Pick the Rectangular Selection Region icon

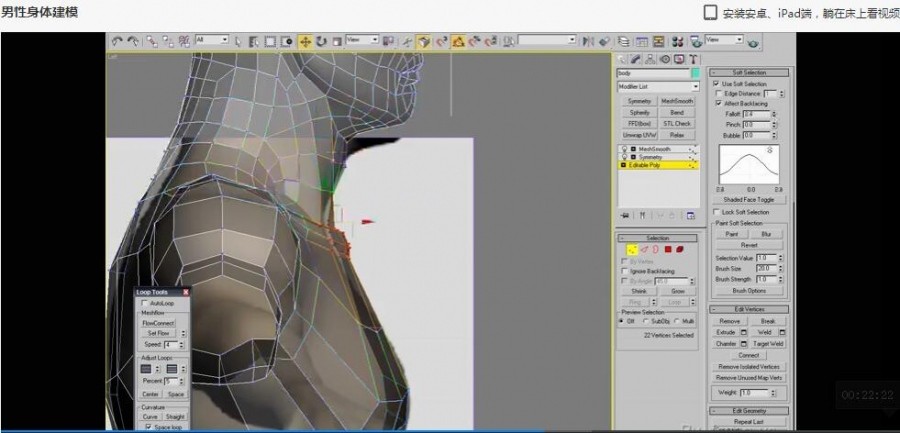270,41
